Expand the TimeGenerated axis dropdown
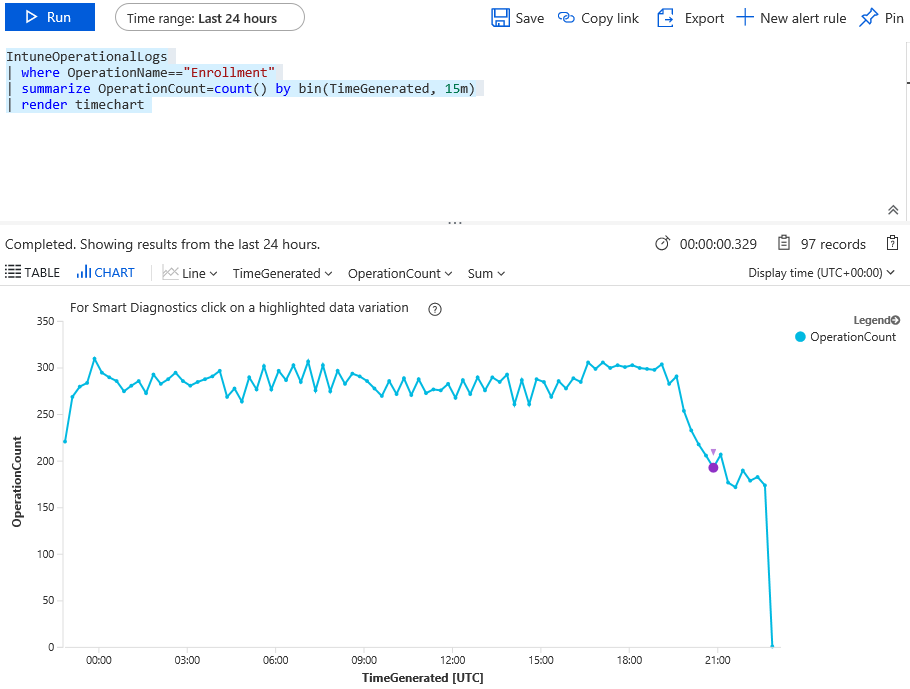This screenshot has height=689, width=910. 283,273
